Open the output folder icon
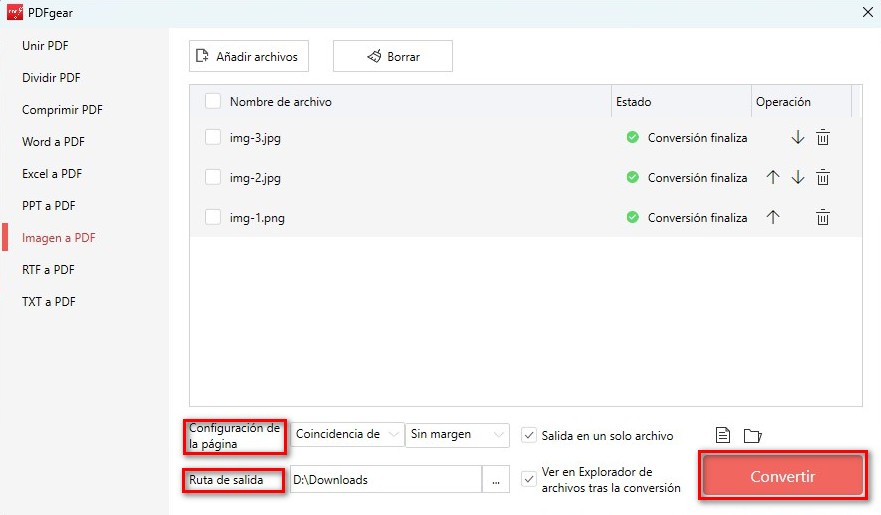Screen dimensions: 881x515 click(x=752, y=435)
